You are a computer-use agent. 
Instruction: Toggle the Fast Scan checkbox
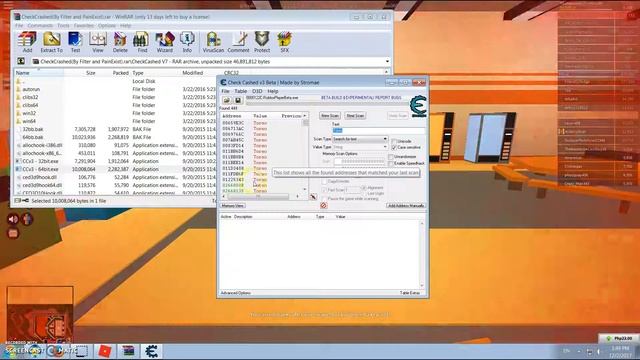point(324,190)
